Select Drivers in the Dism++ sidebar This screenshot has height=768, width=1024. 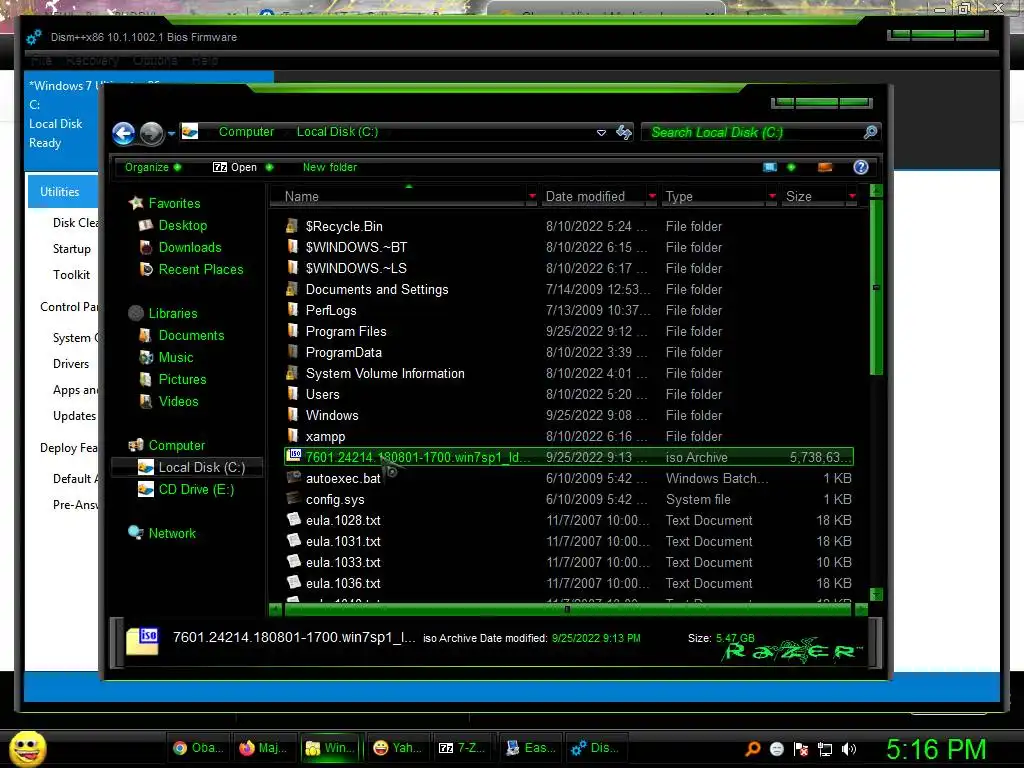(x=71, y=364)
